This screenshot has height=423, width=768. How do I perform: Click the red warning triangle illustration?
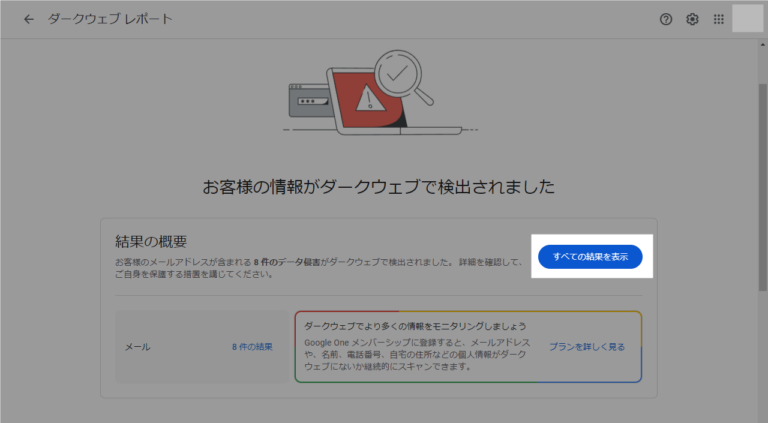point(370,97)
